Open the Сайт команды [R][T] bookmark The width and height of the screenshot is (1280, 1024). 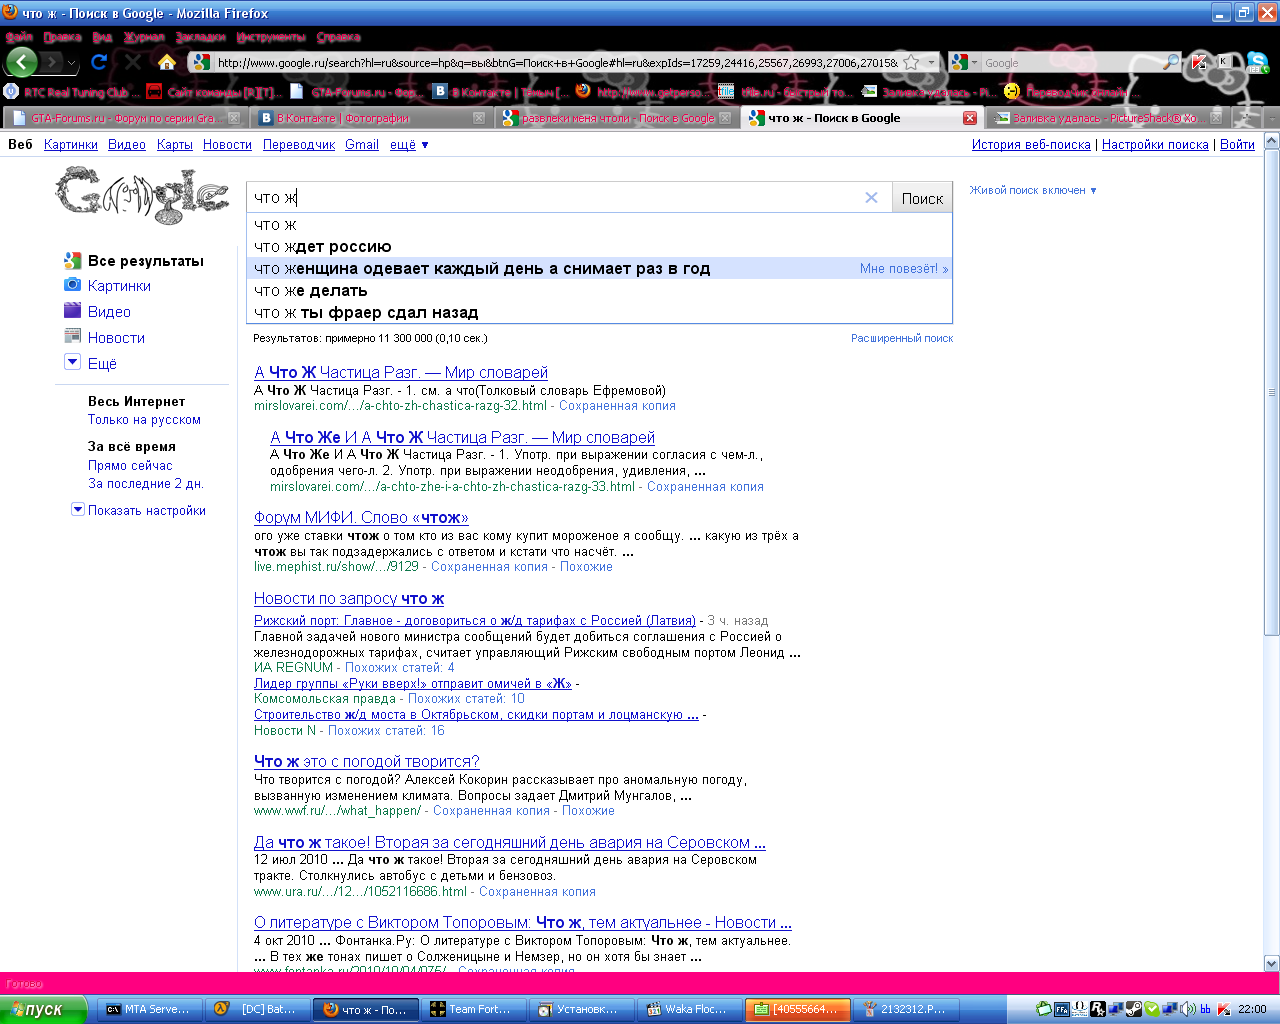[213, 92]
